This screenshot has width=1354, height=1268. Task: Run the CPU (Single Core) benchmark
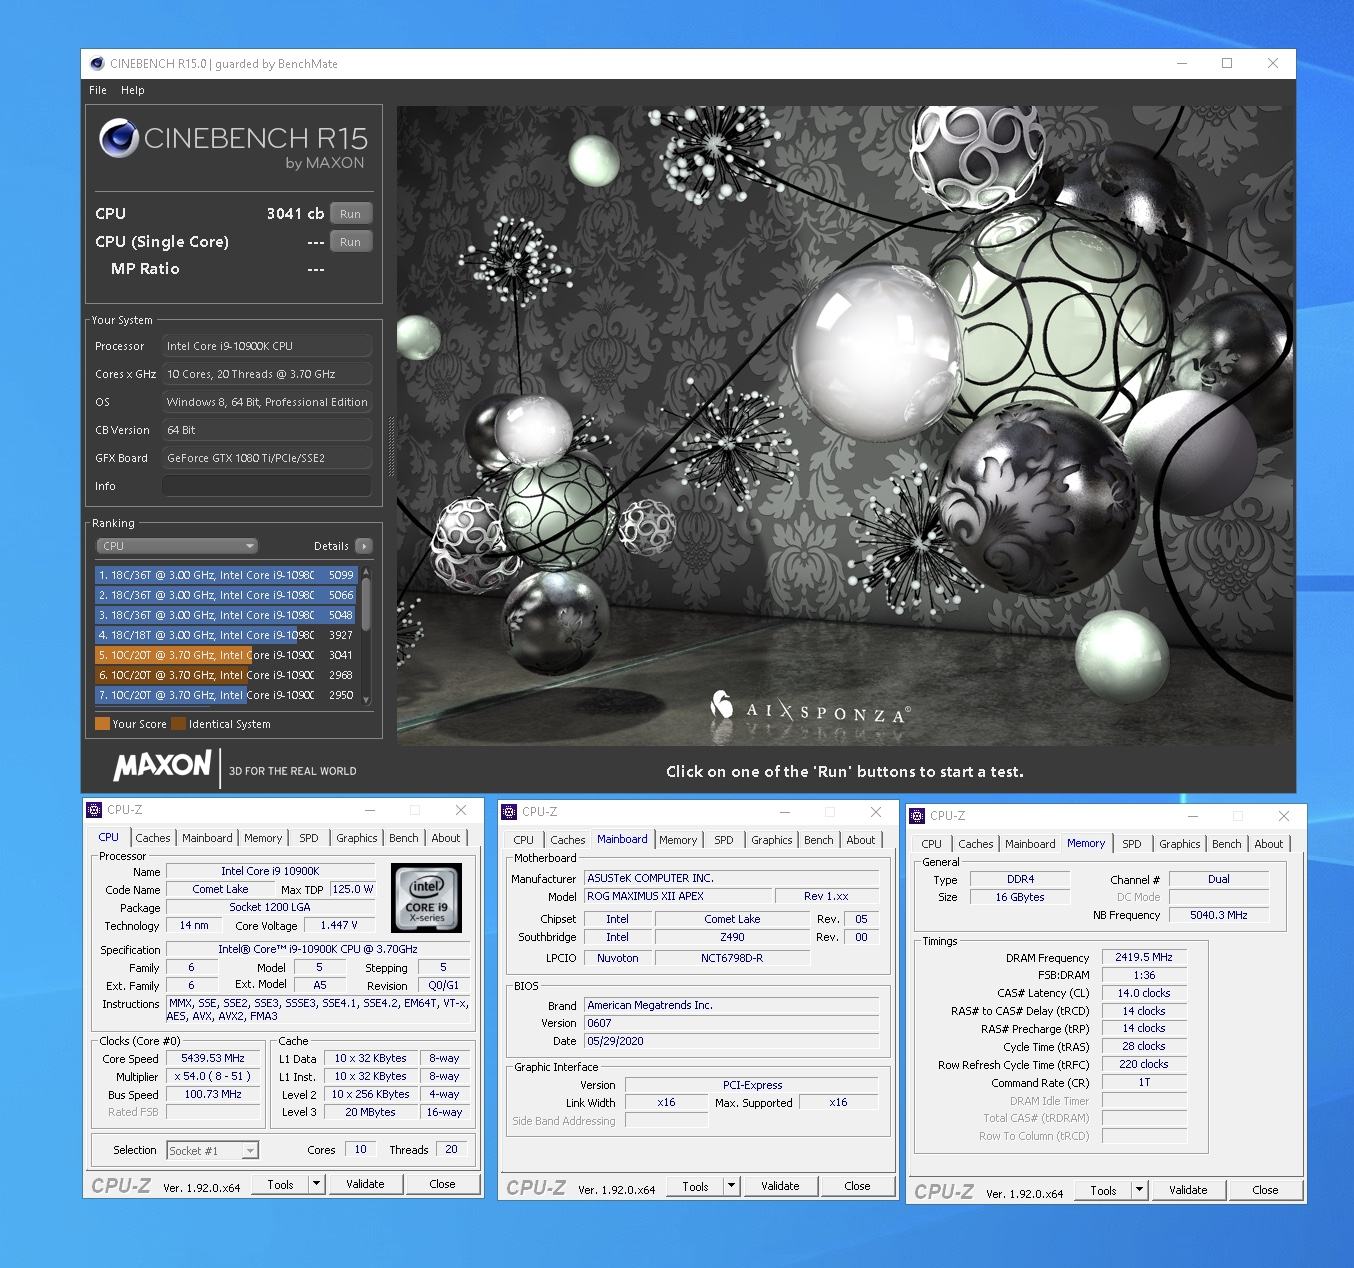[350, 242]
